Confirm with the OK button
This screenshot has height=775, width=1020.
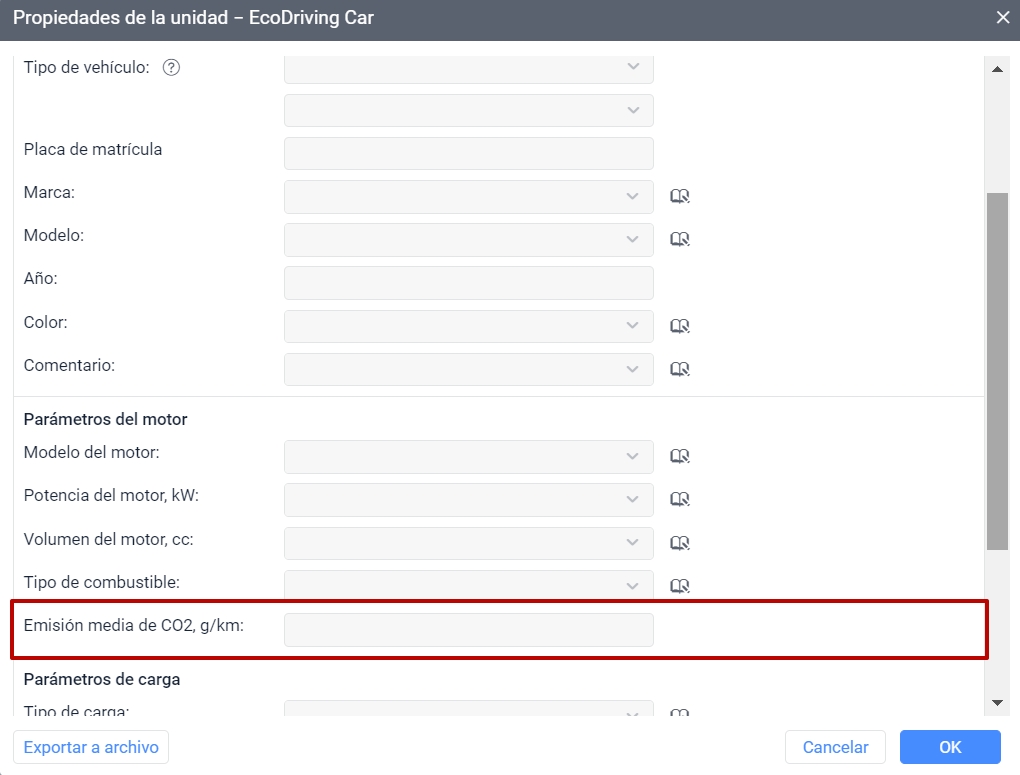coord(949,747)
